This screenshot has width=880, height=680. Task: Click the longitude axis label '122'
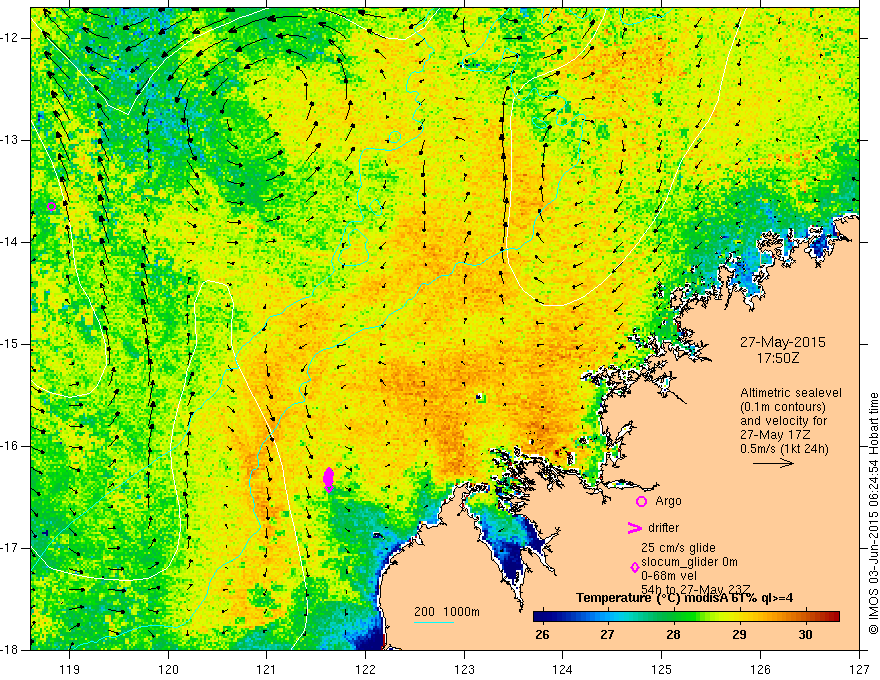(365, 669)
